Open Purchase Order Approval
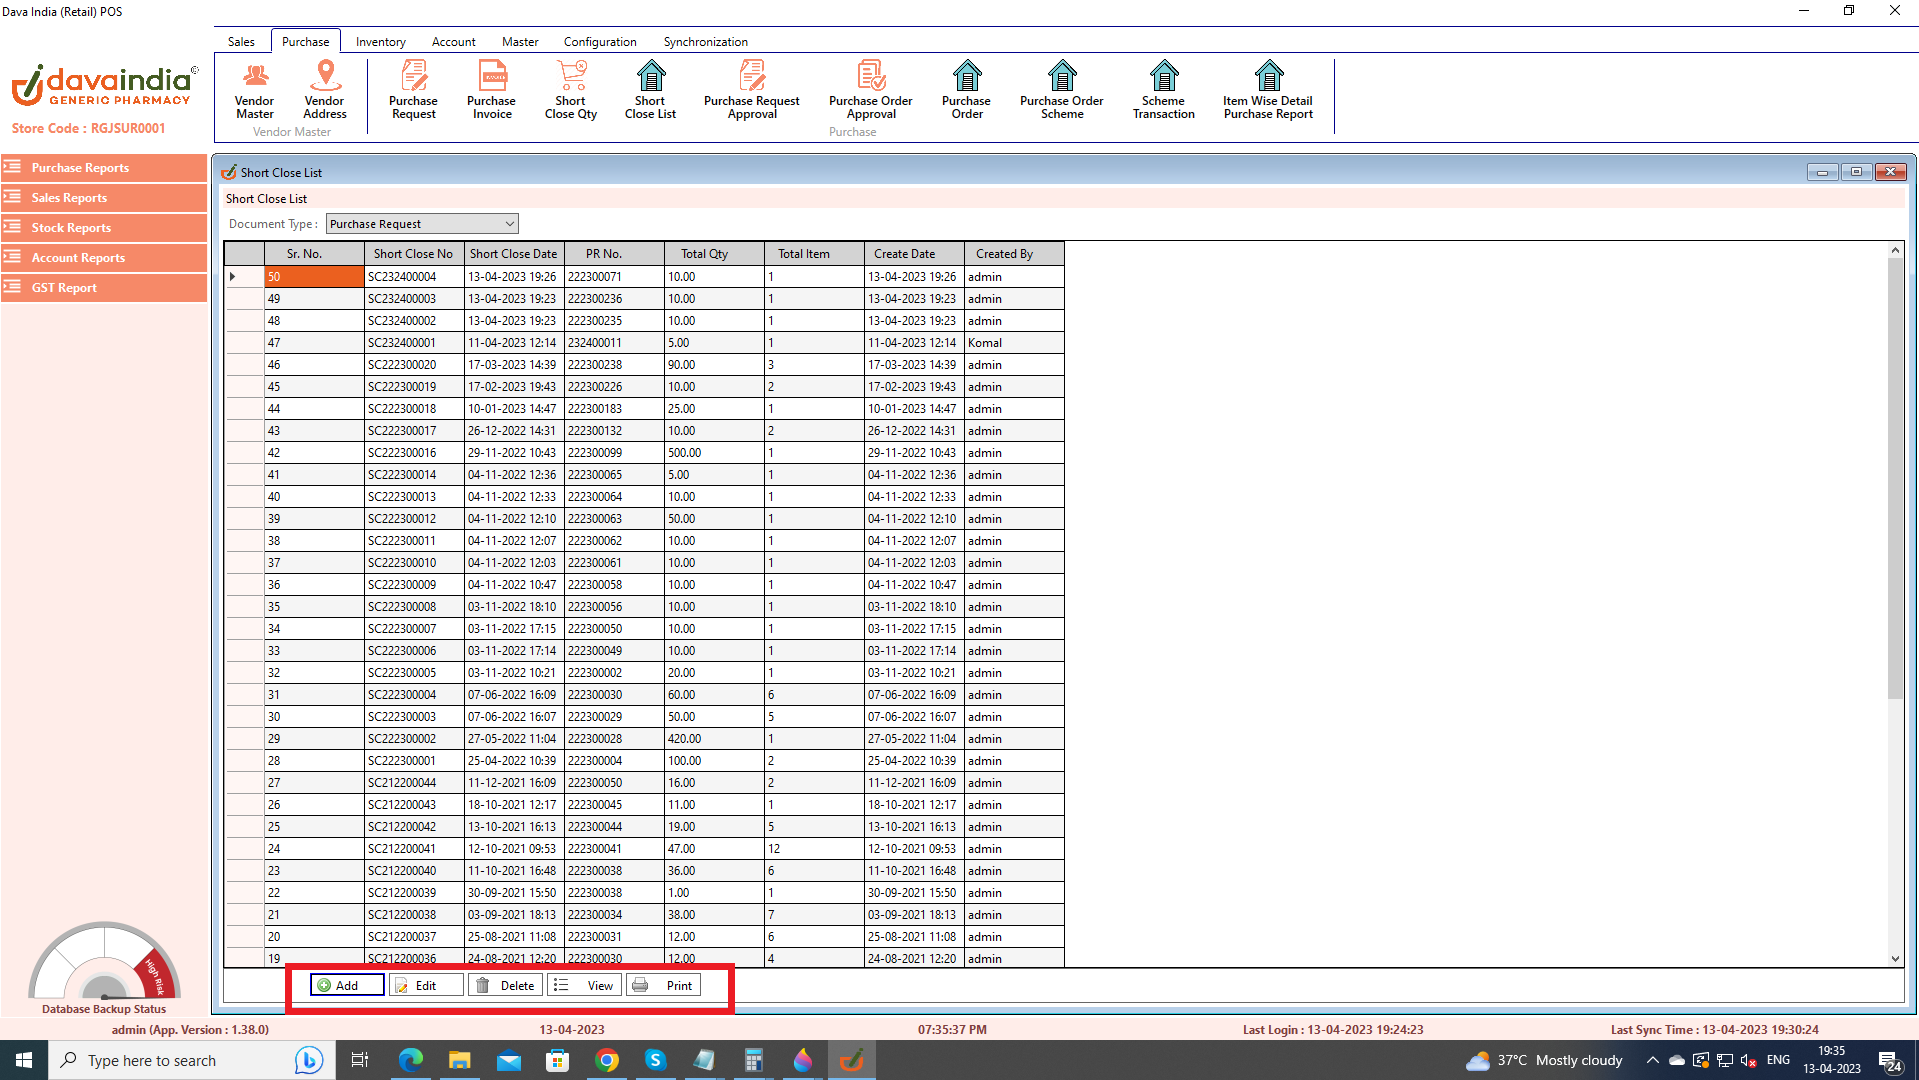This screenshot has height=1080, width=1919. coord(870,90)
